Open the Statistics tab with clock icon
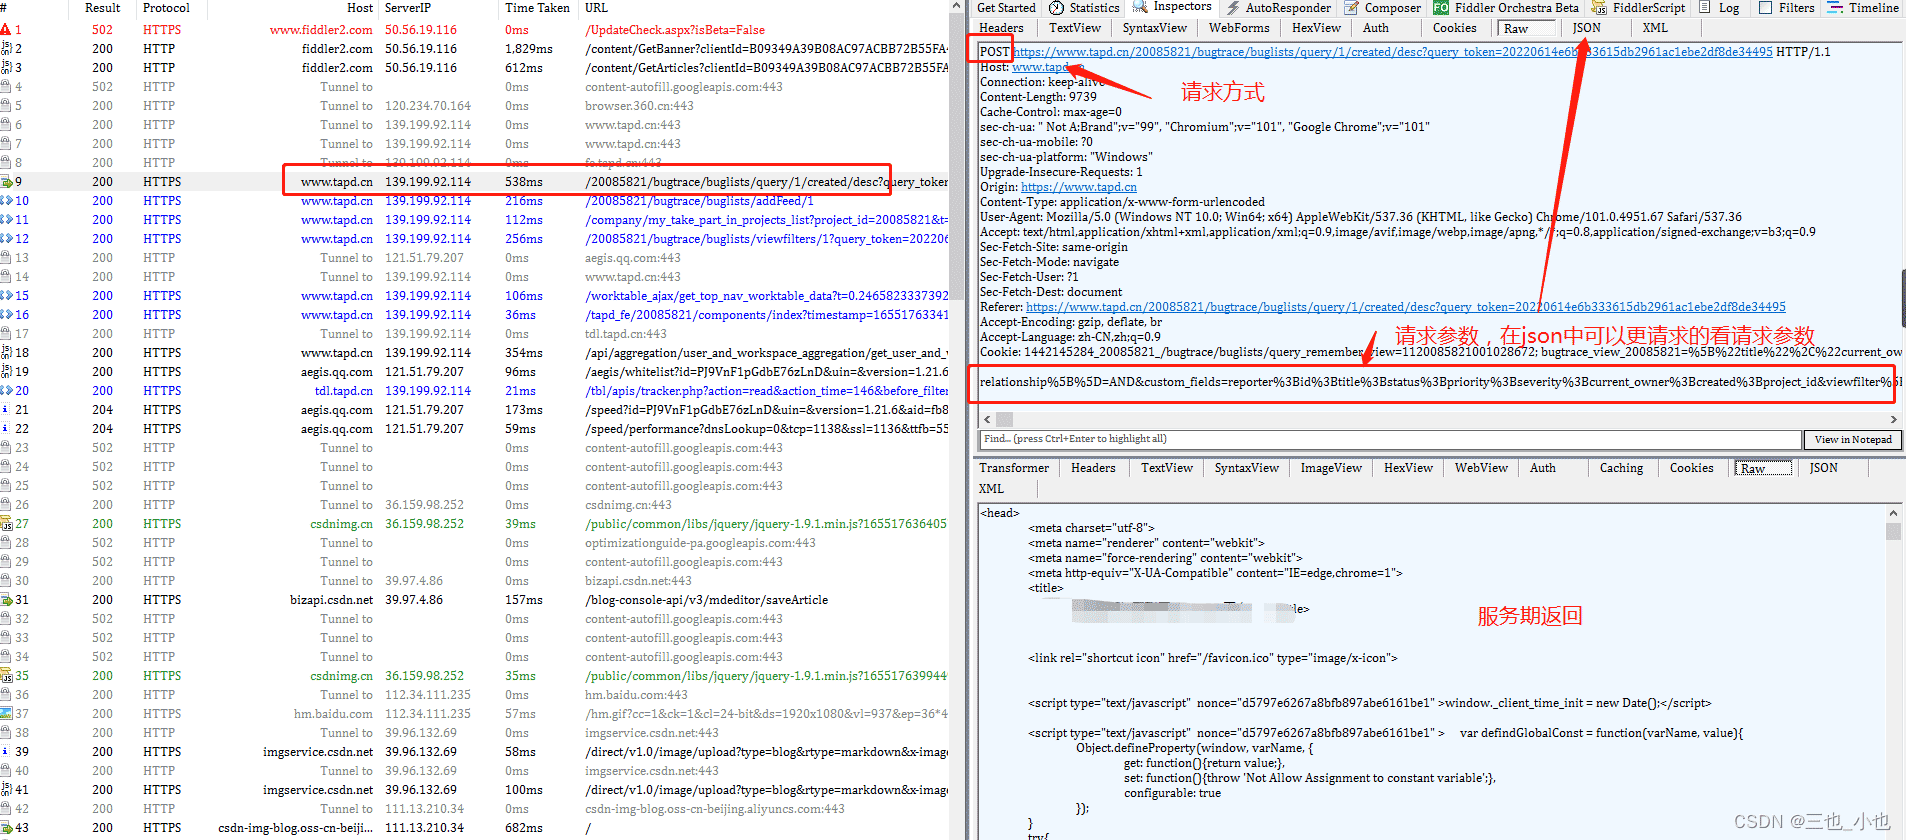 coord(1084,8)
